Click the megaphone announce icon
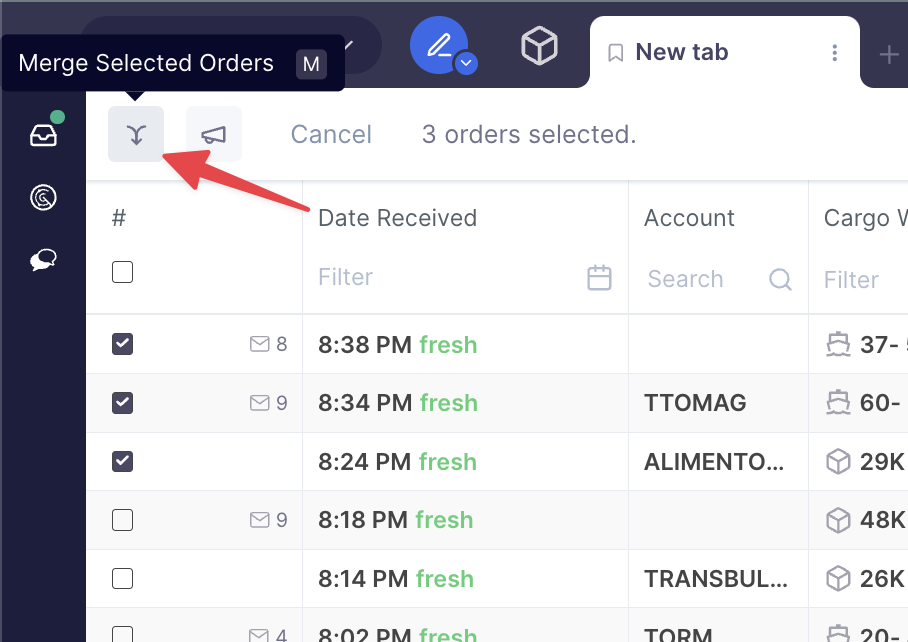The image size is (908, 642). [x=214, y=134]
